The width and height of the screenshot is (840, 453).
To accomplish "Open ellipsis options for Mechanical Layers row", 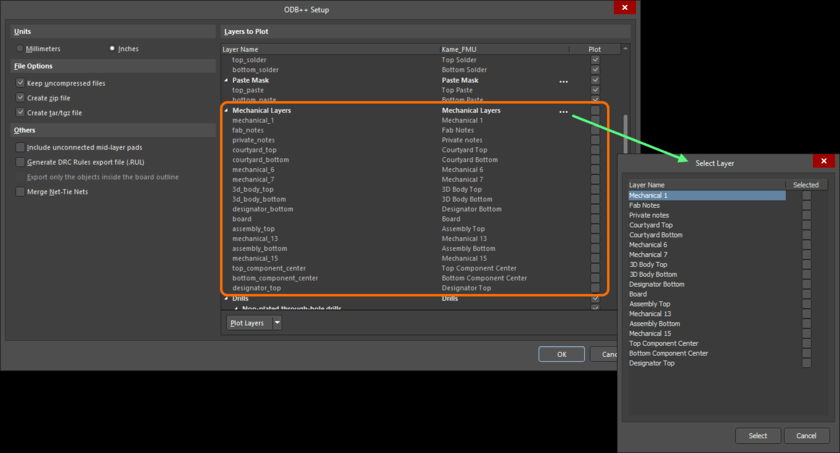I will coord(564,112).
